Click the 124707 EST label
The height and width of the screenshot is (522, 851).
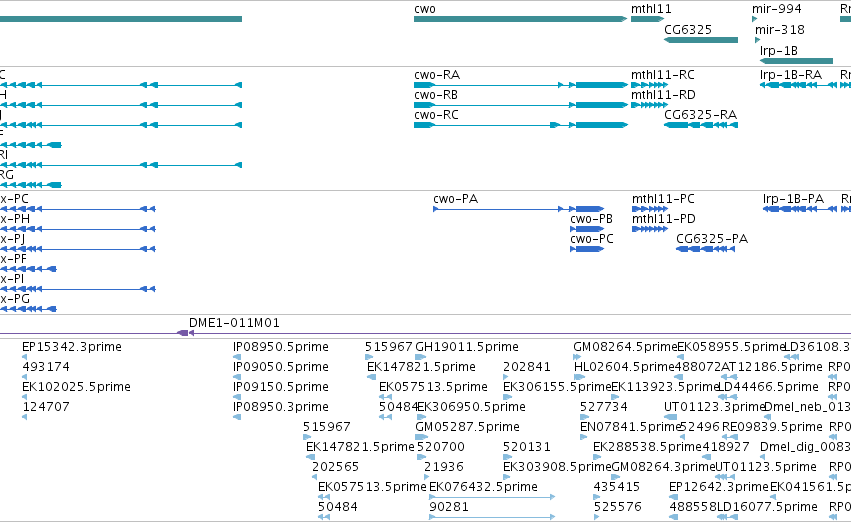(46, 407)
